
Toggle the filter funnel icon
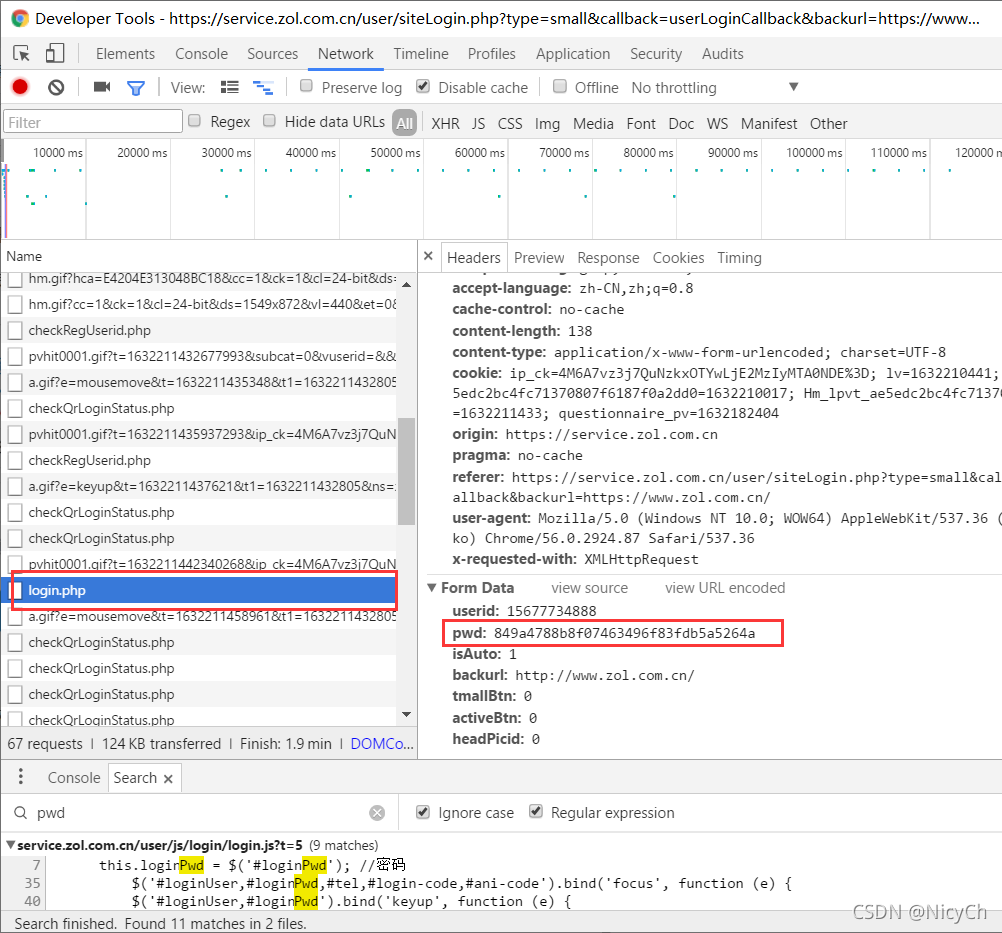[x=135, y=88]
